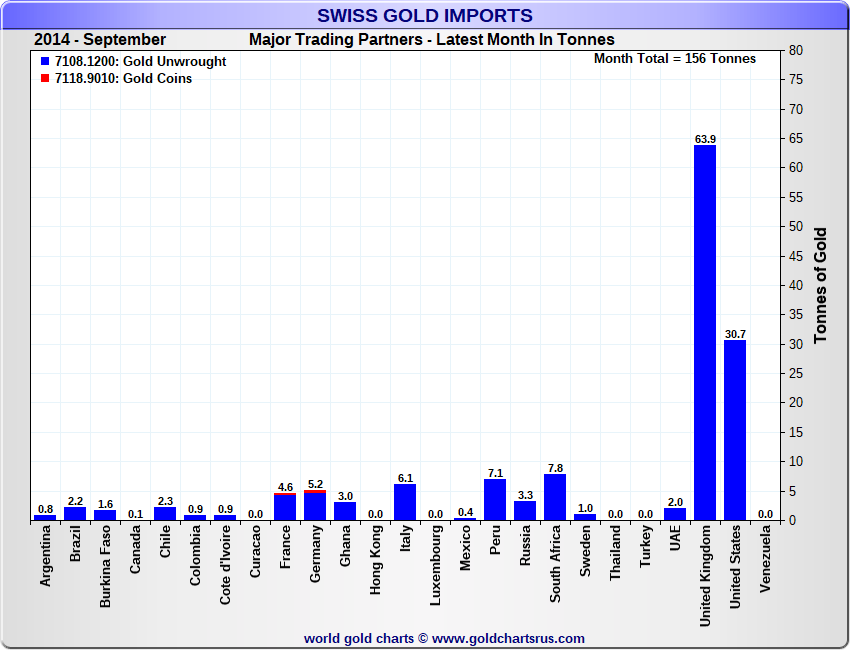This screenshot has width=850, height=650.
Task: Click the 30.7 value label
Action: (735, 334)
